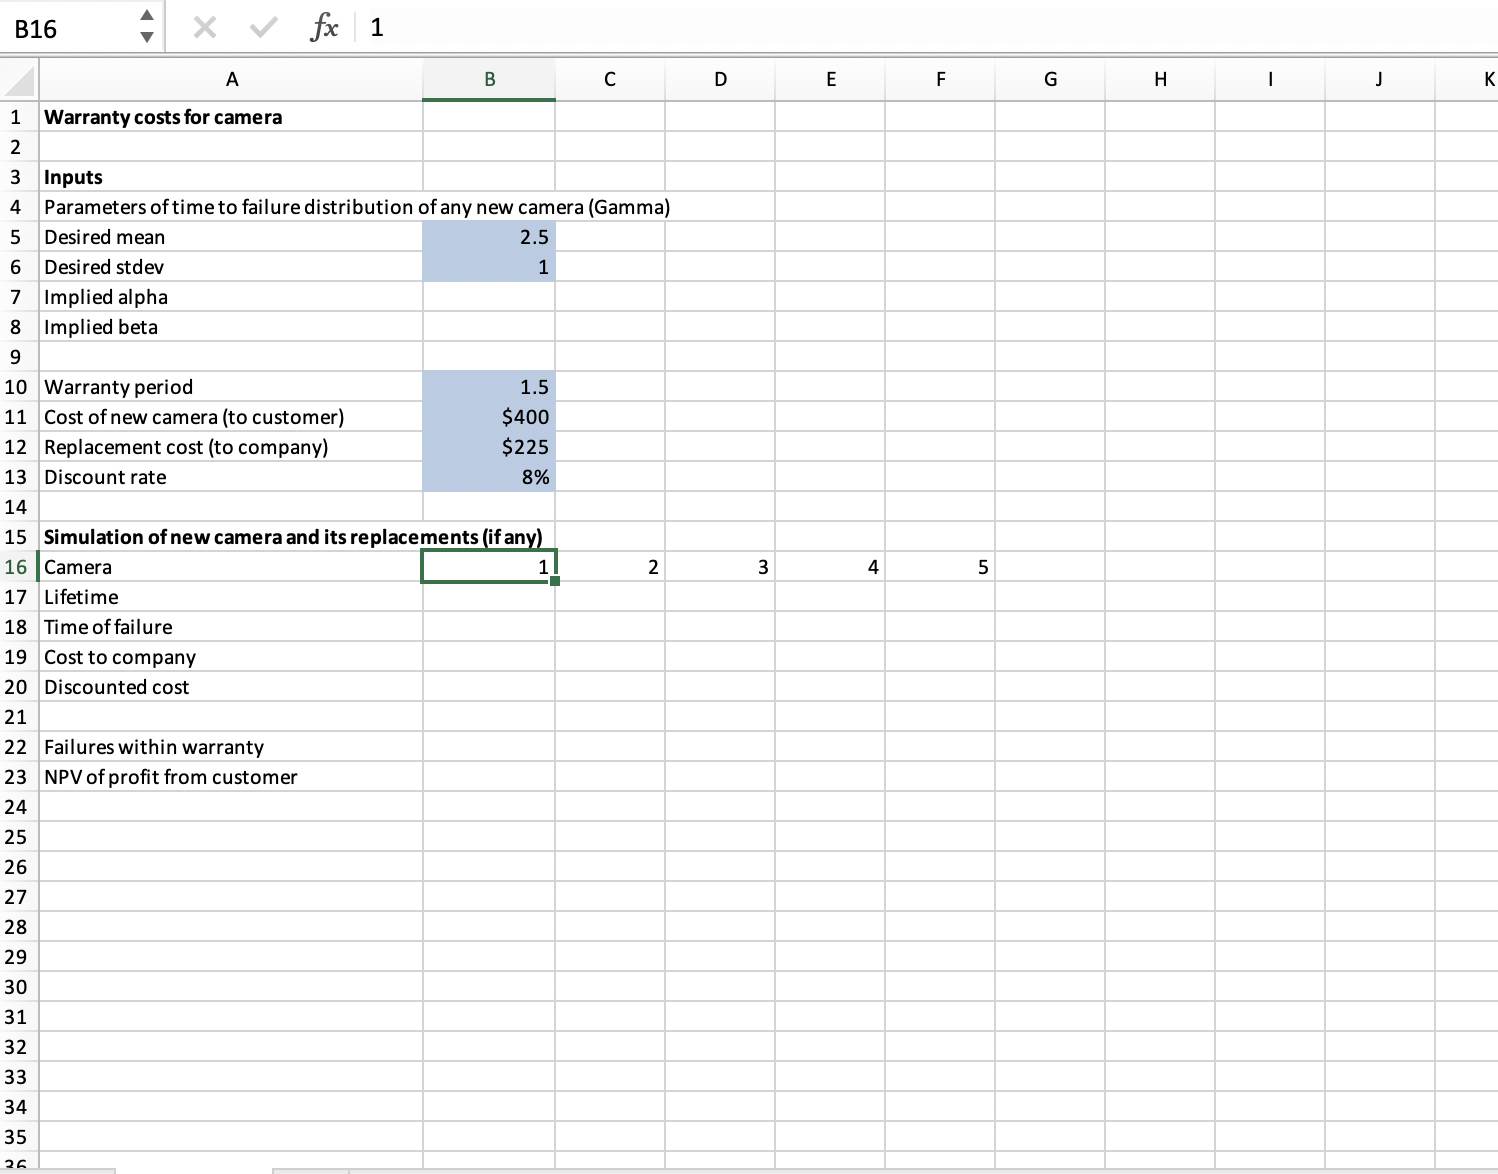Select column E header
Viewport: 1498px width, 1174px height.
click(x=830, y=80)
